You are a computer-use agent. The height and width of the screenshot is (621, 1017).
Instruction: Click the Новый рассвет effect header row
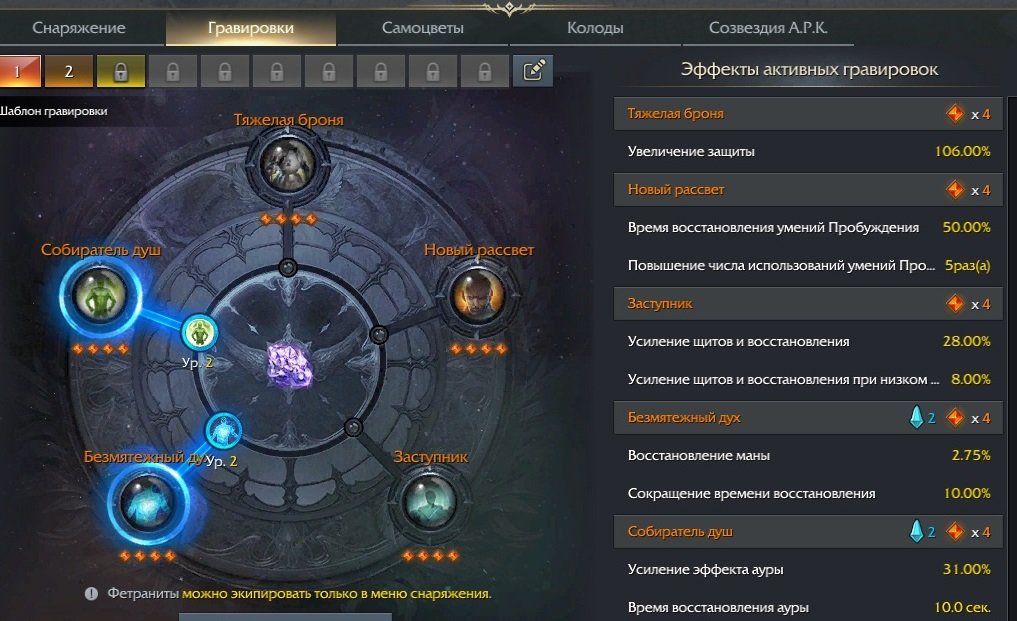coord(808,189)
